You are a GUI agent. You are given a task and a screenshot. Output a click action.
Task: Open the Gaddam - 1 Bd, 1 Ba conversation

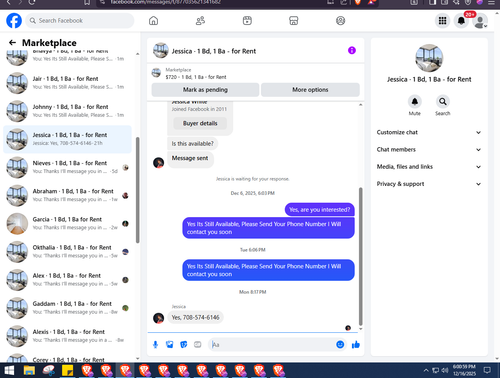pos(67,308)
